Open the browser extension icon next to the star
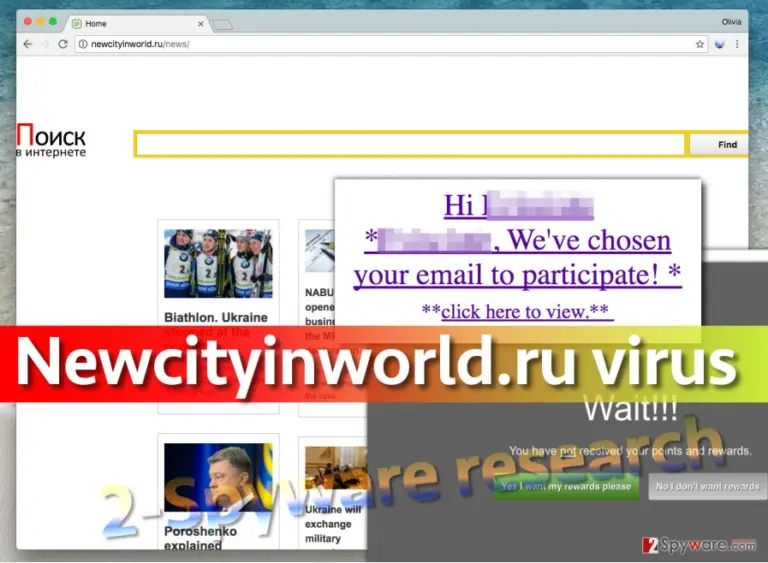The image size is (768, 563). [x=719, y=44]
